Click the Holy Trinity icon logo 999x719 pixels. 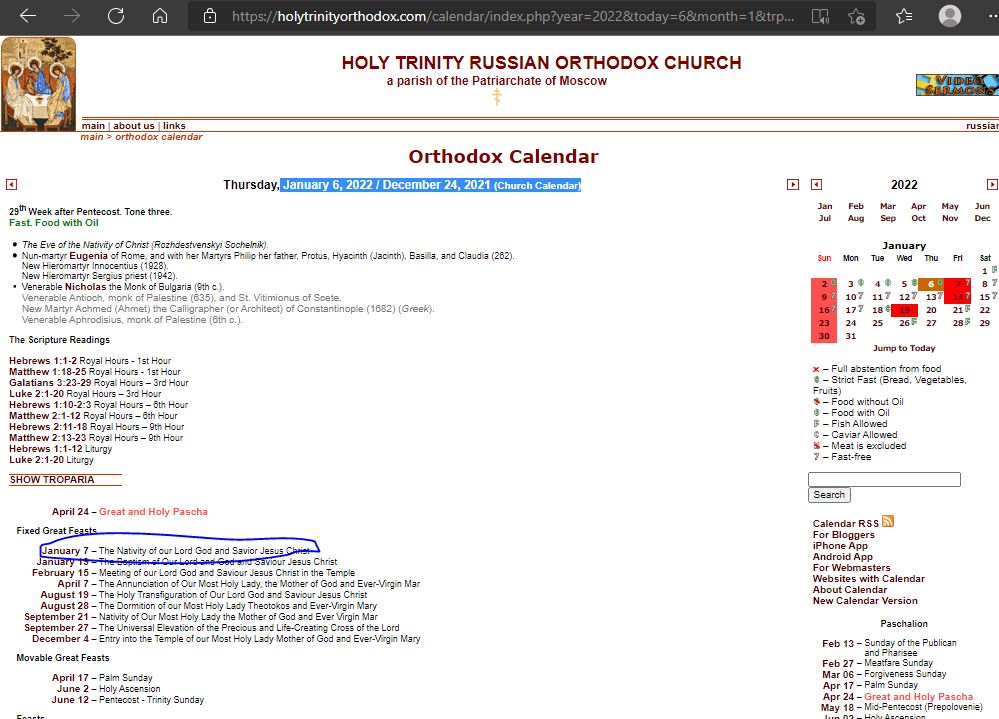(38, 83)
